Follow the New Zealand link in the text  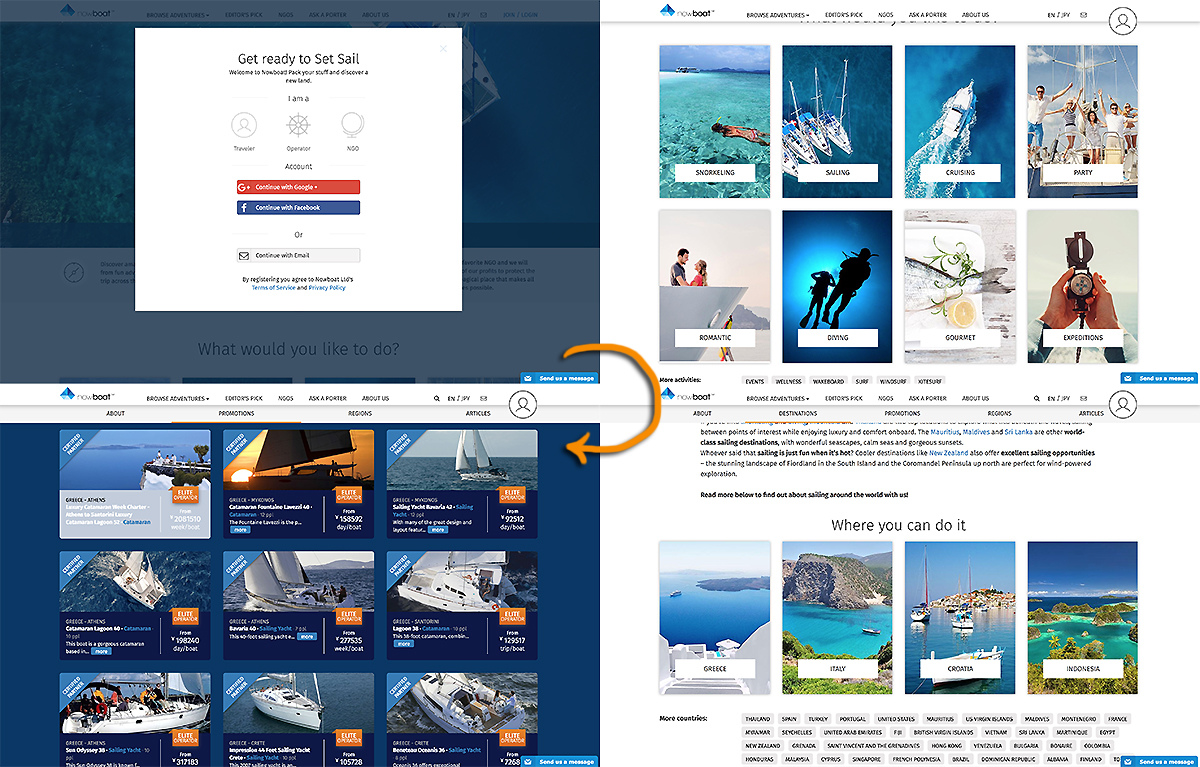(949, 453)
